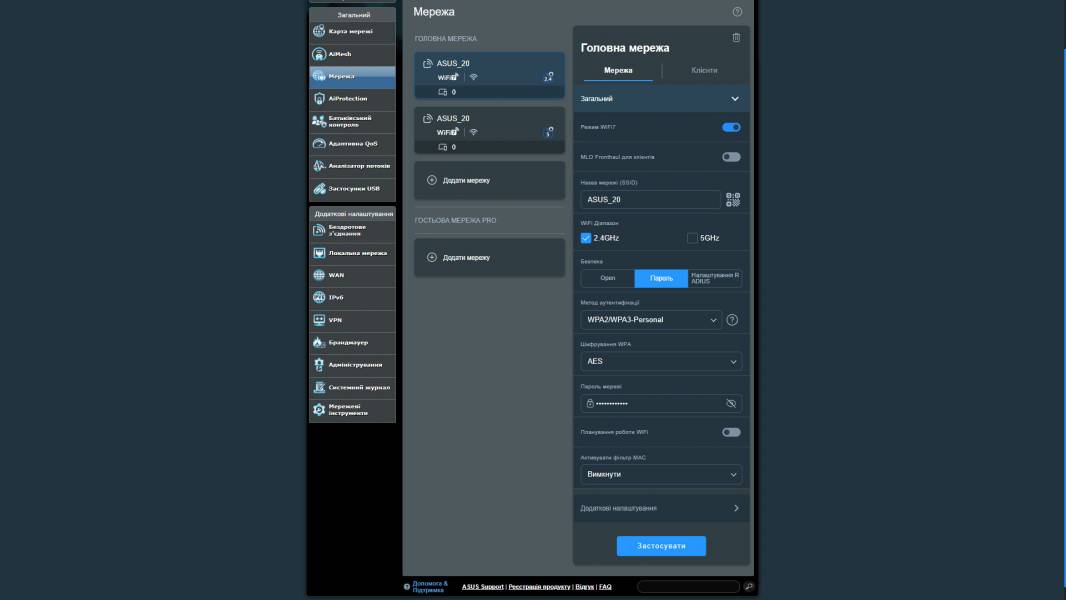Click the QR code icon beside SSID field

click(x=733, y=200)
